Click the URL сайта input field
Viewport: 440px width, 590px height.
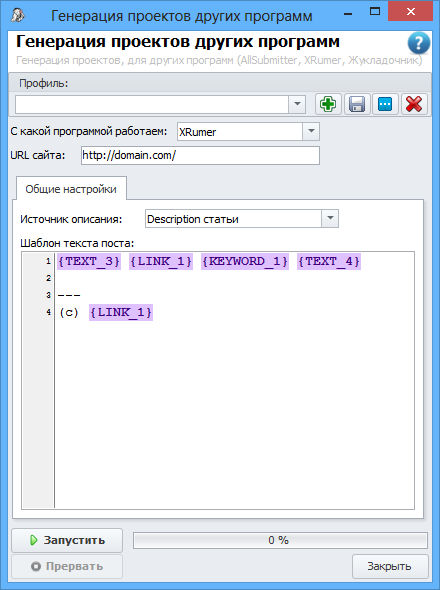coord(200,155)
